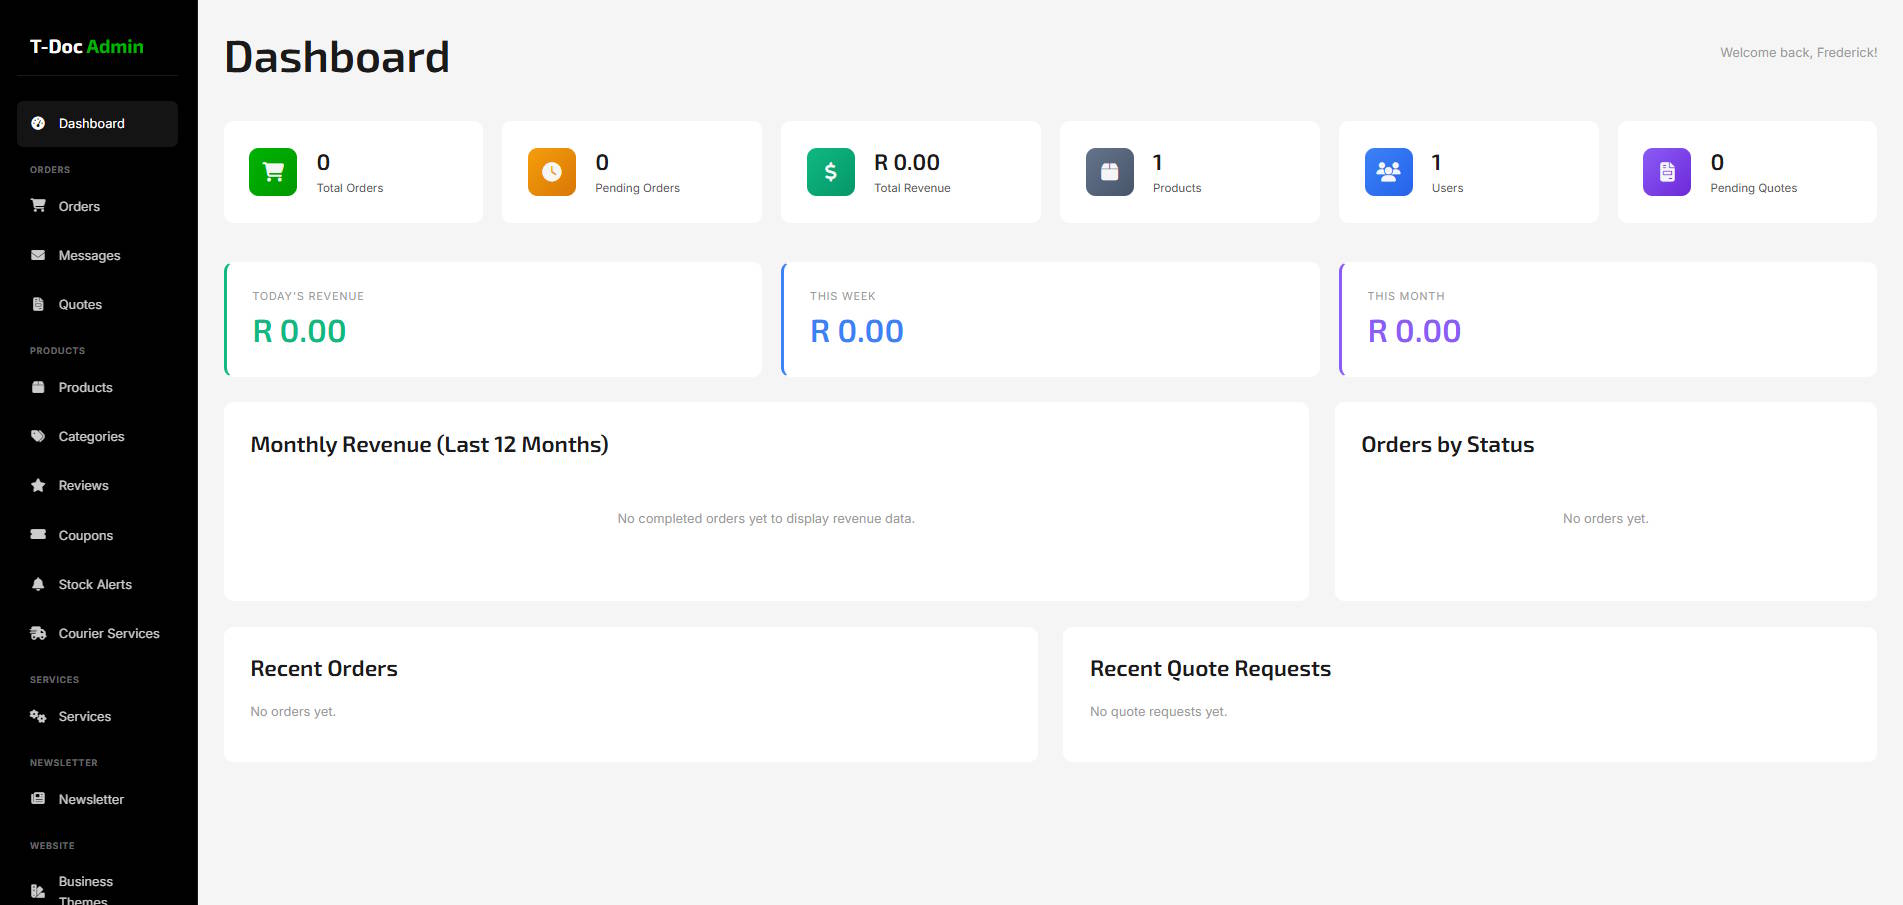Click the blue Users group icon

point(1388,172)
